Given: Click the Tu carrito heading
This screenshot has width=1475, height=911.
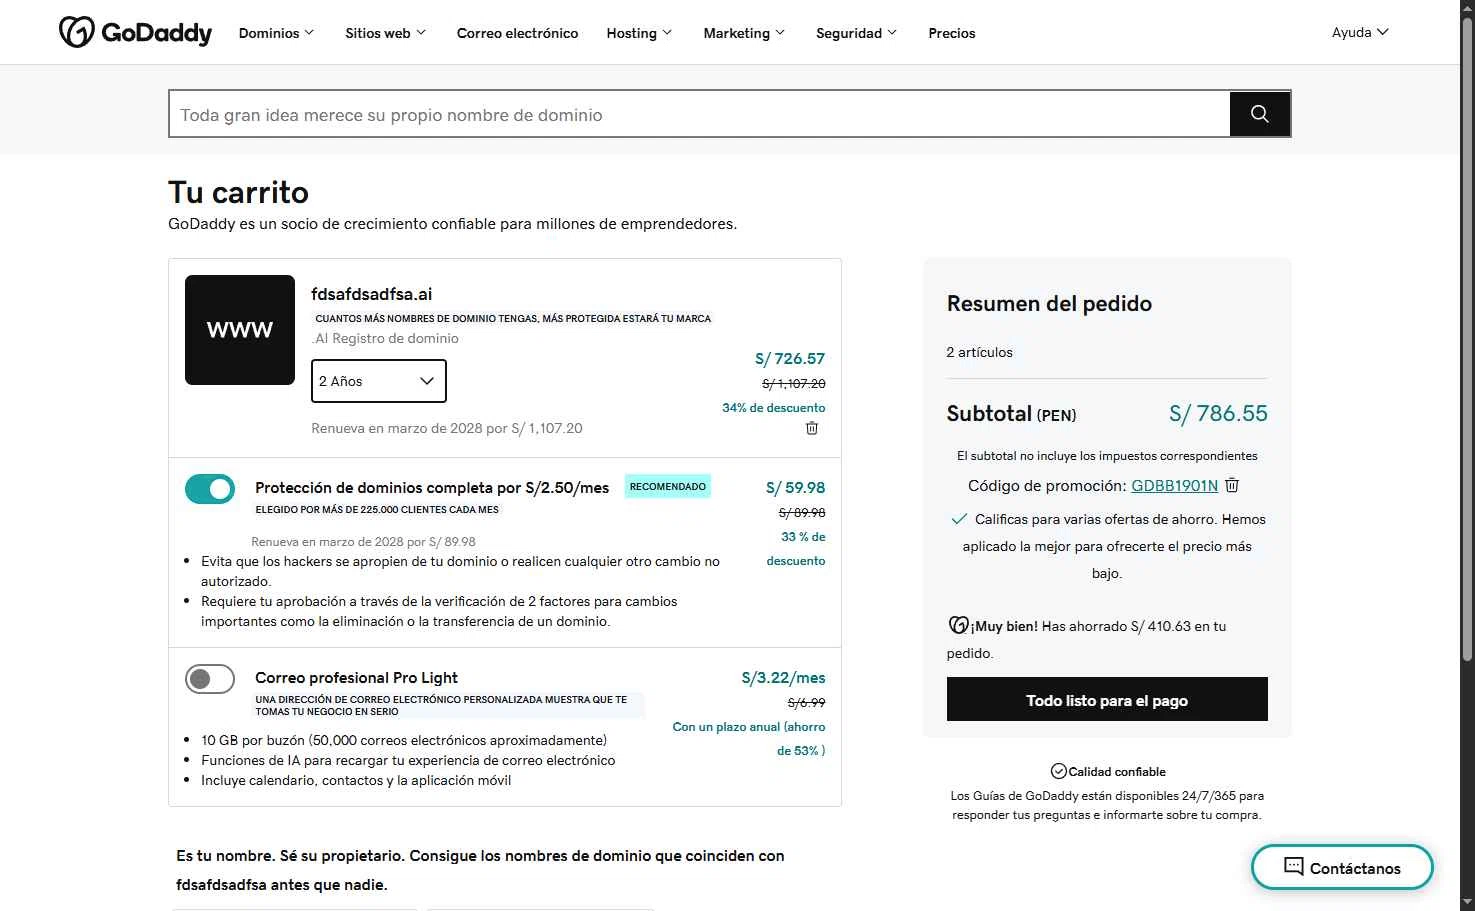Looking at the screenshot, I should 238,192.
